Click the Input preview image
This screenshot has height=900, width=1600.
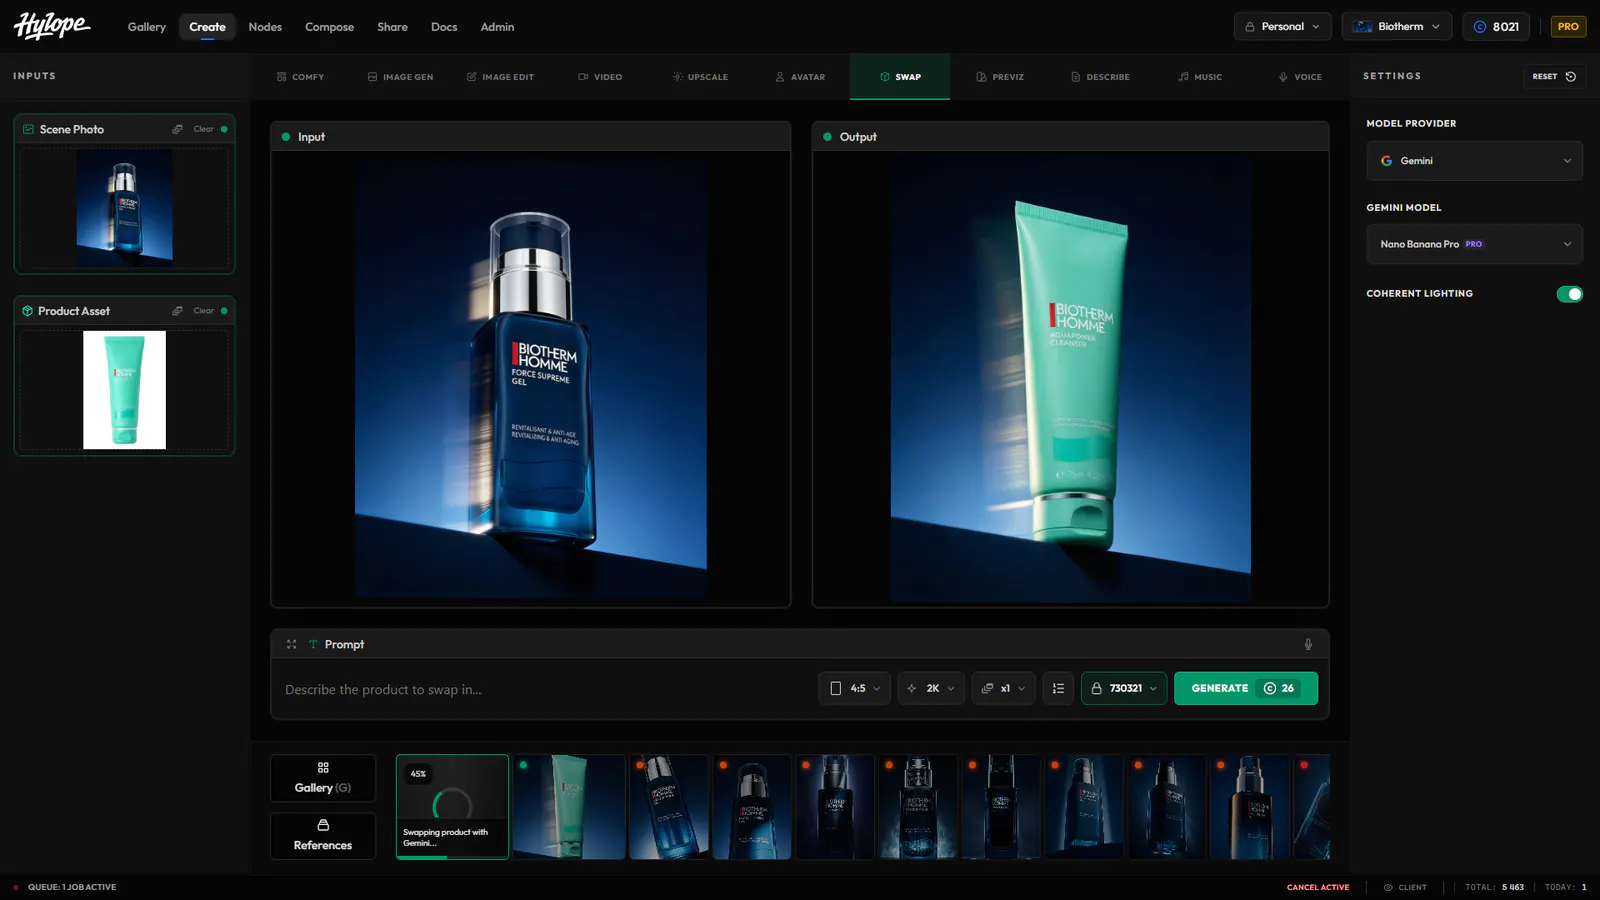[x=531, y=379]
